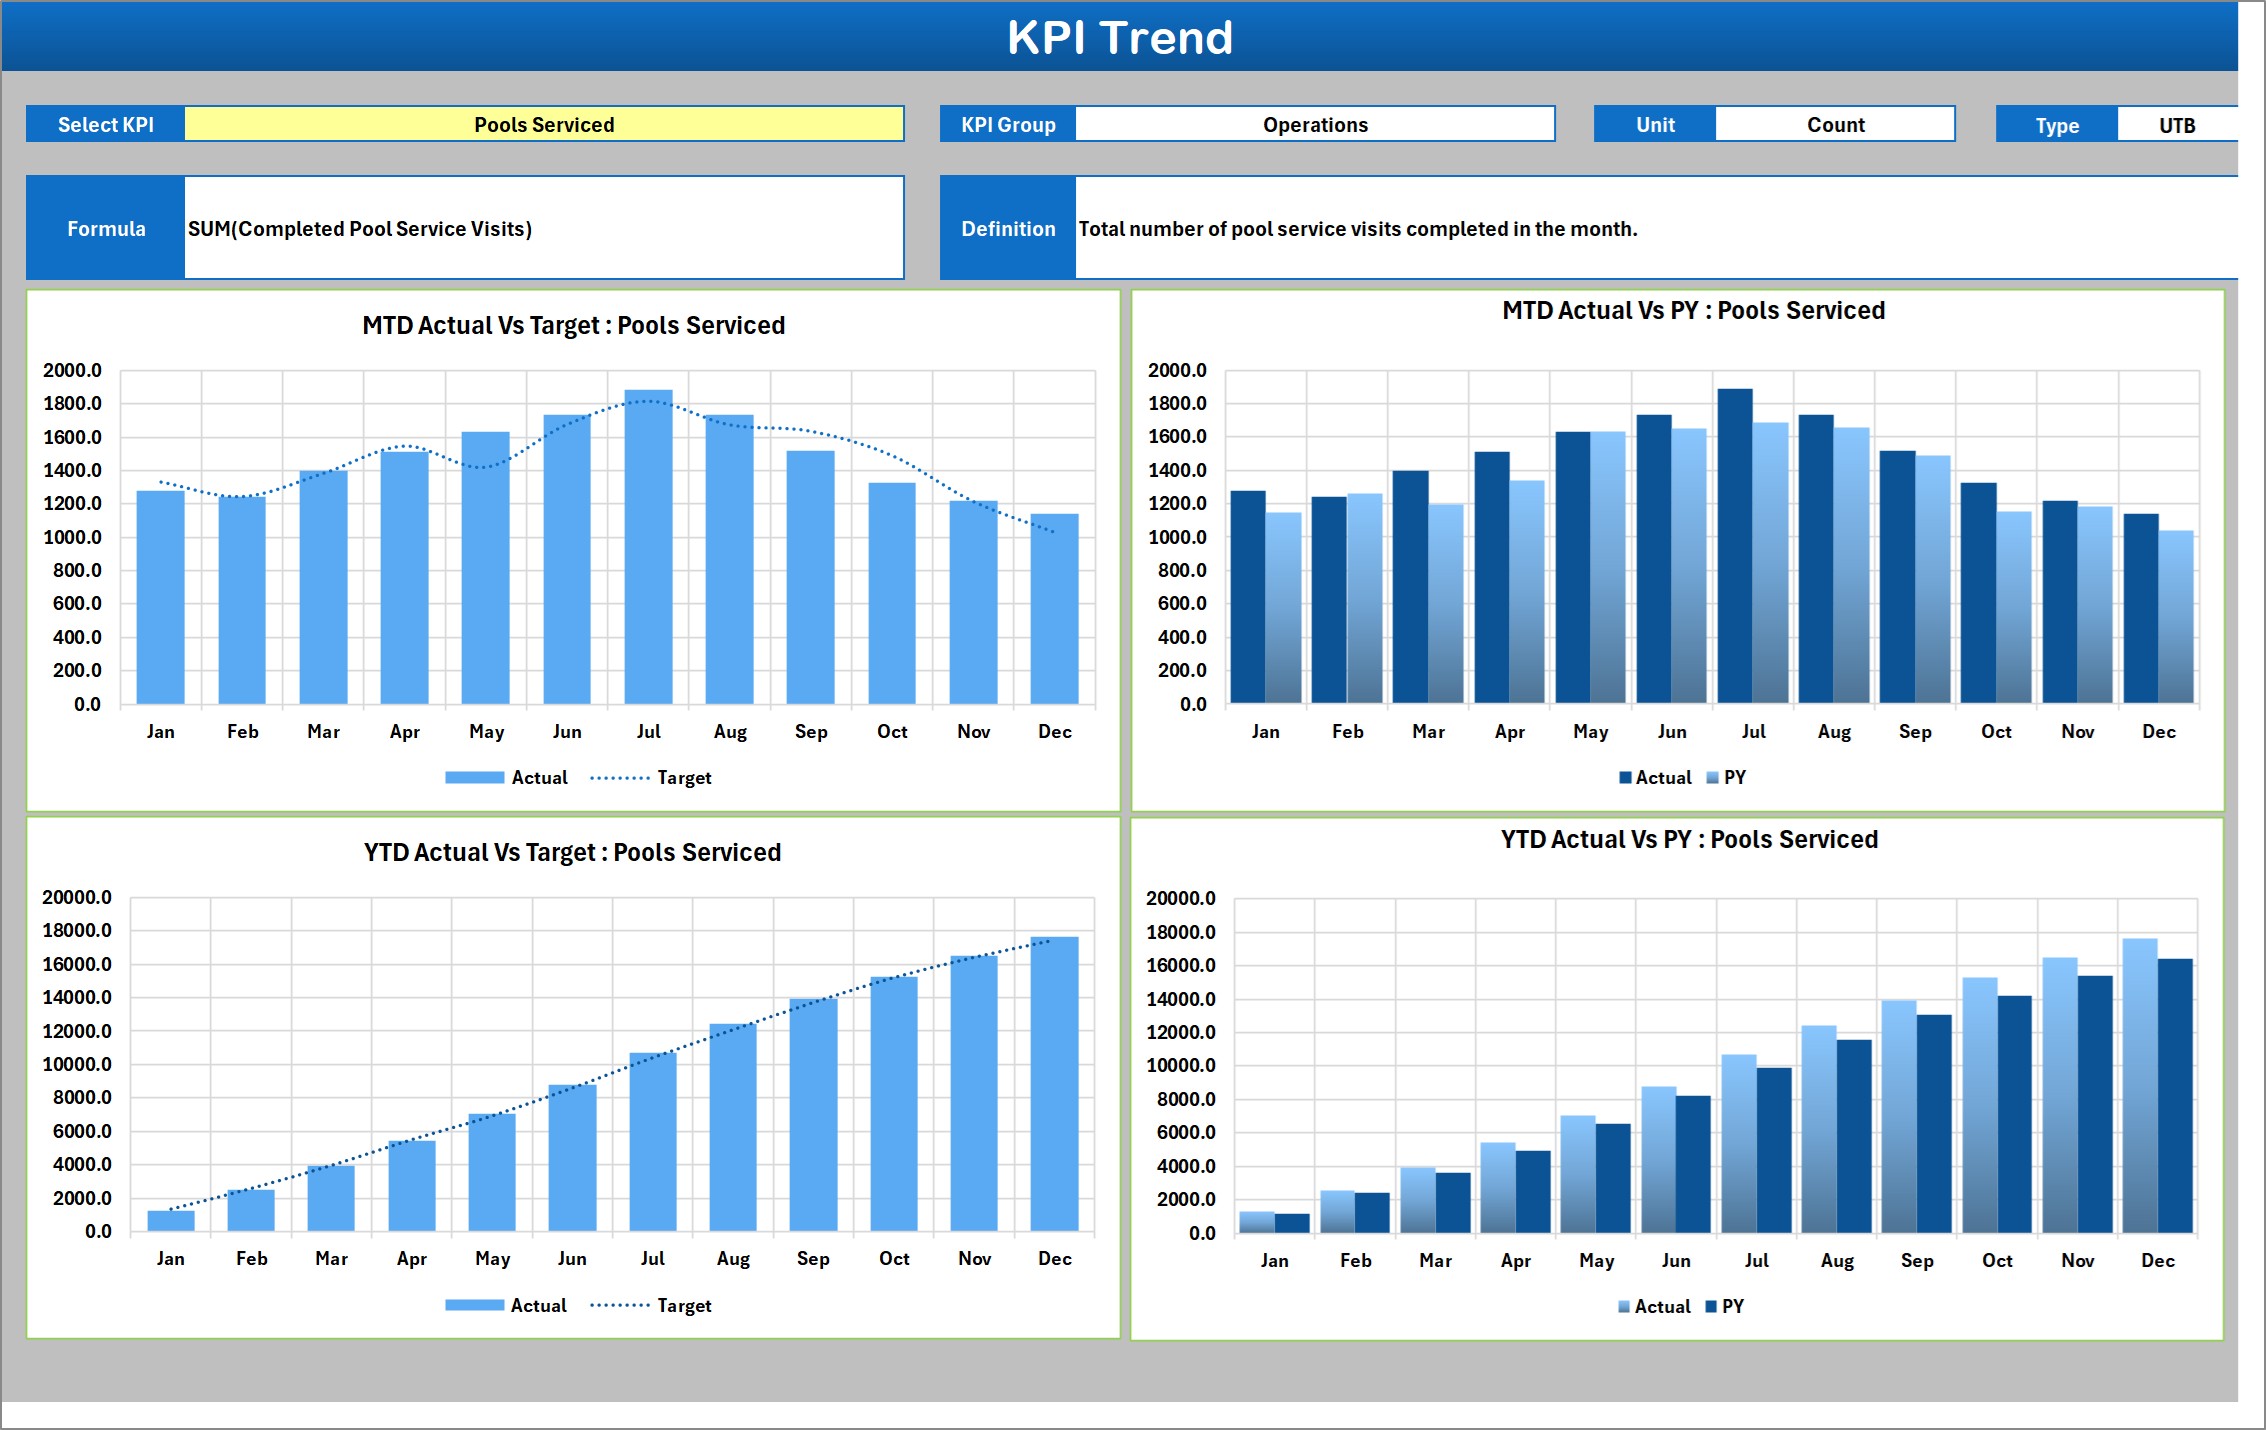Click the 1000.0 axis label in MTD PY chart
This screenshot has height=1430, width=2266.
pyautogui.click(x=1177, y=537)
